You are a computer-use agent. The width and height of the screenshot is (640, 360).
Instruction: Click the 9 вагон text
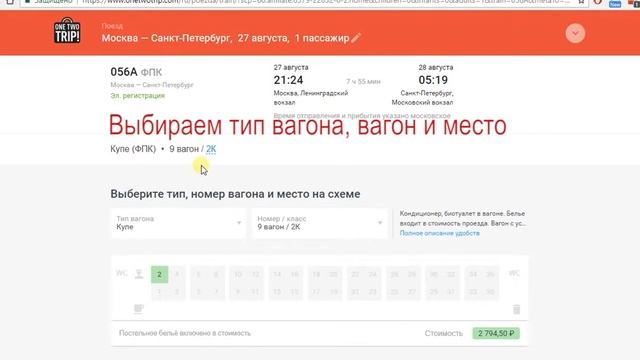[x=184, y=149]
